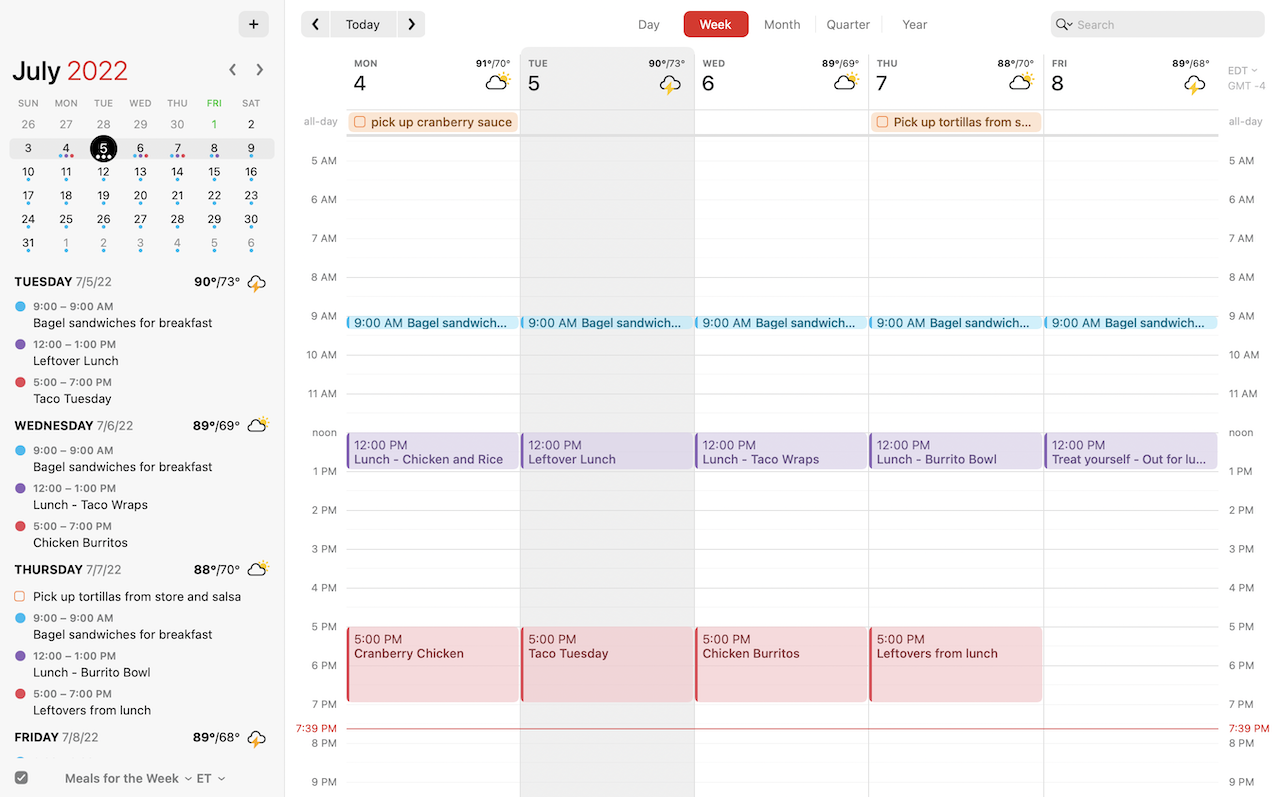Click Monday's weather icon in week header
Screen dimensions: 1280x797
[x=497, y=82]
